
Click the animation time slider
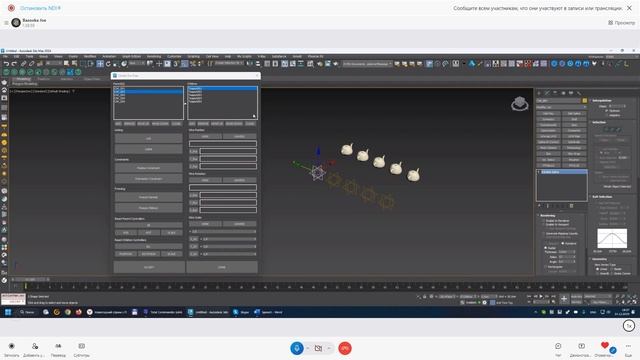[x=31, y=280]
